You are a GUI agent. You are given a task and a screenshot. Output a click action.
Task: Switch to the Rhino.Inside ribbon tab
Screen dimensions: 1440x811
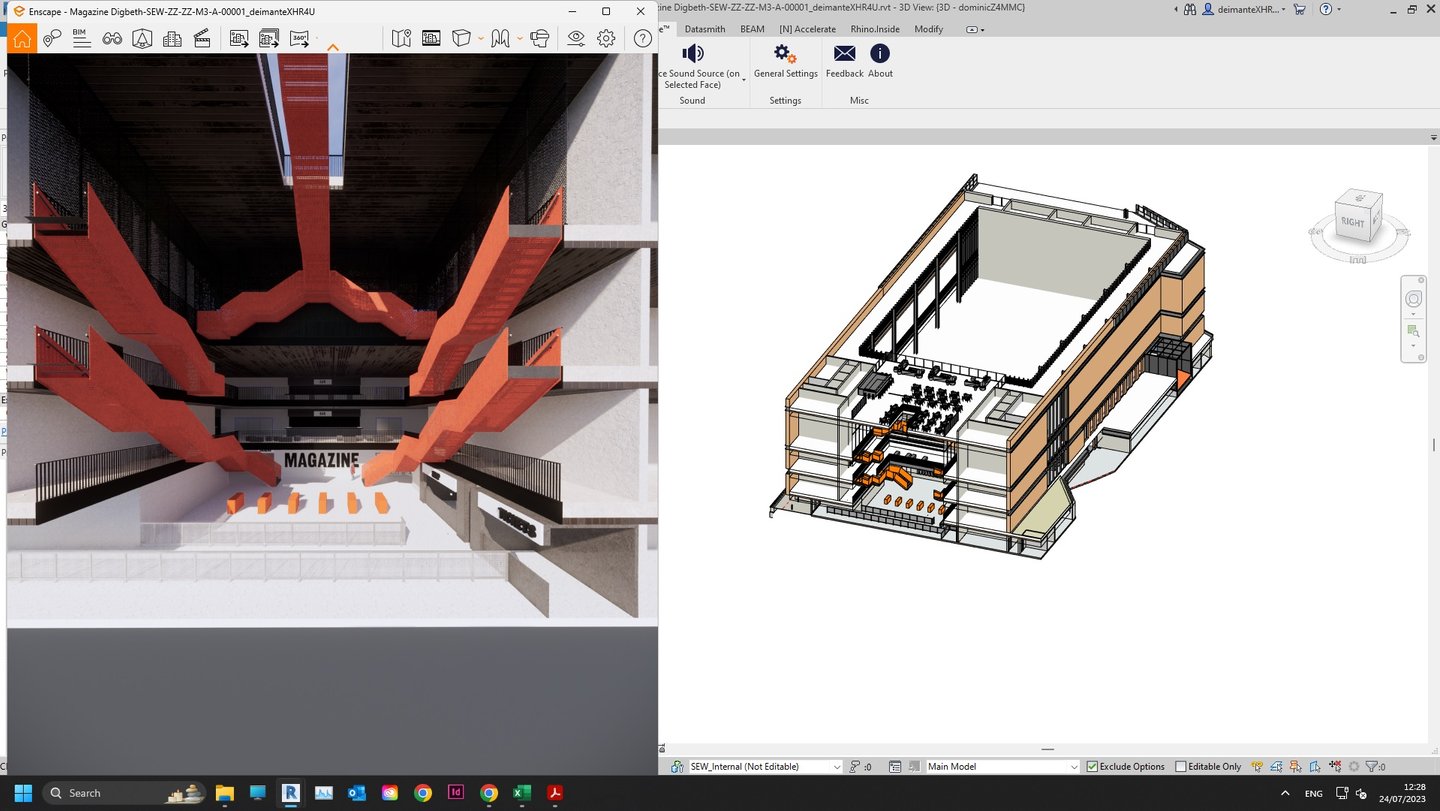875,29
